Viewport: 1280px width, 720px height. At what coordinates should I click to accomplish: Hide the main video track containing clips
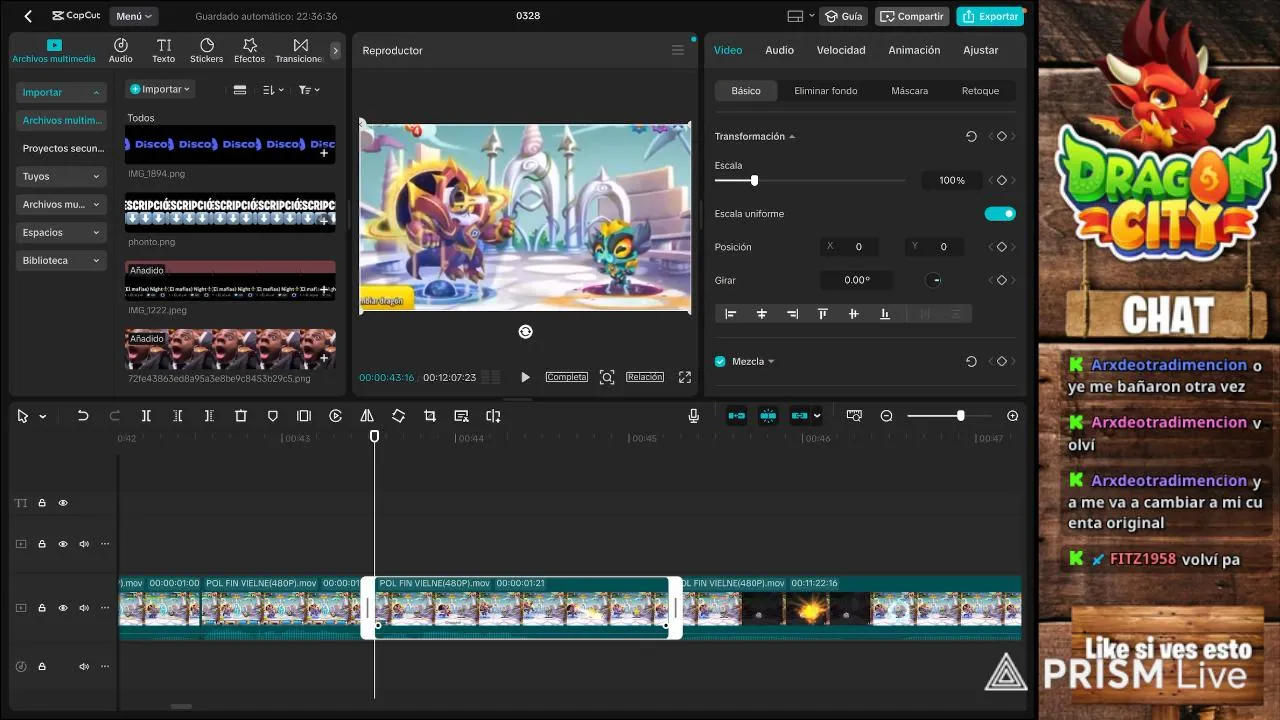click(63, 608)
